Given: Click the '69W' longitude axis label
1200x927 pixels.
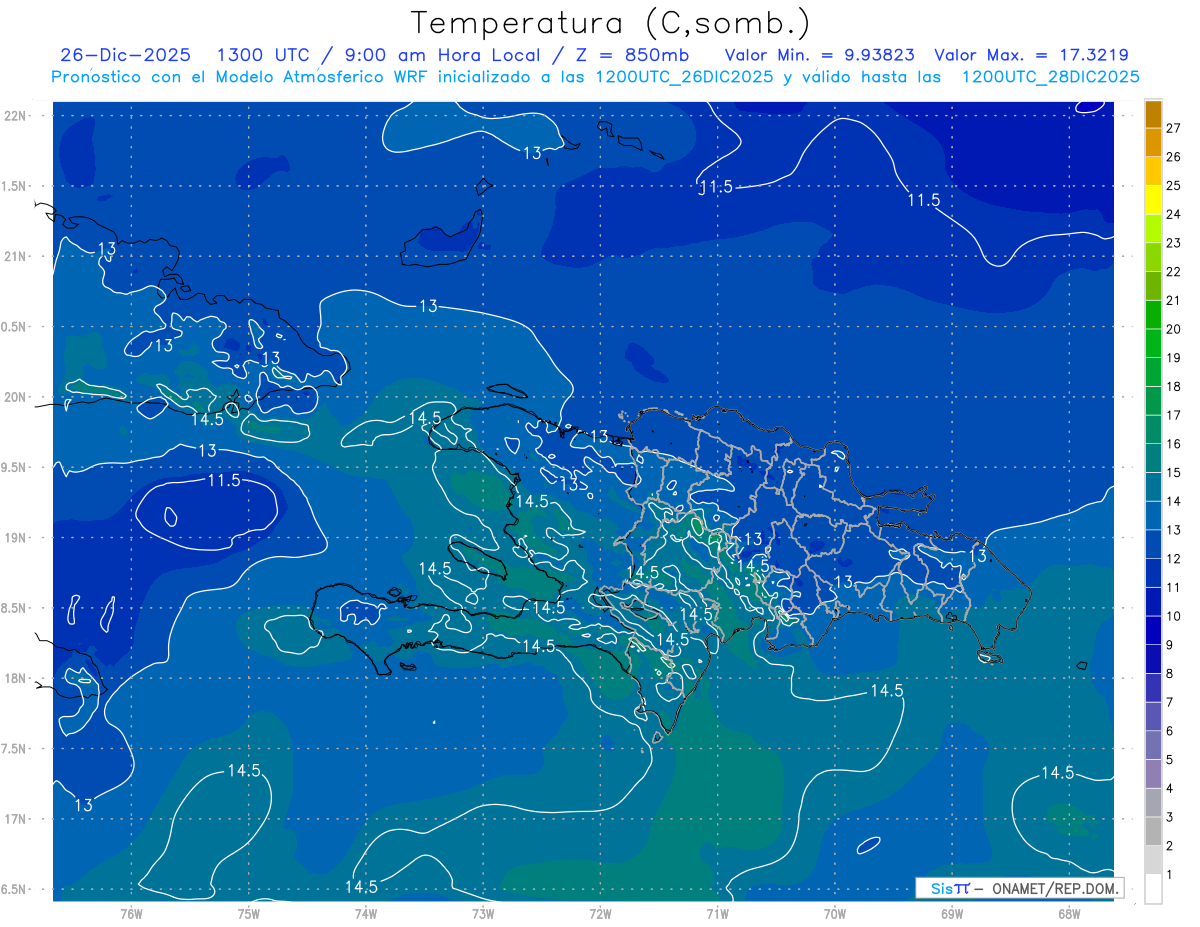Looking at the screenshot, I should click(951, 914).
